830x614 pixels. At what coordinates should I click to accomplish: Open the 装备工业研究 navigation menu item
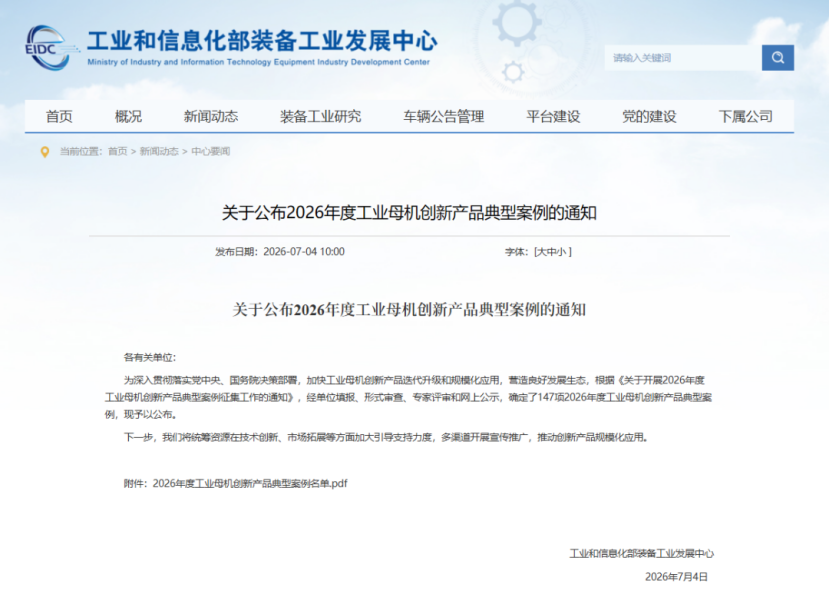[320, 116]
